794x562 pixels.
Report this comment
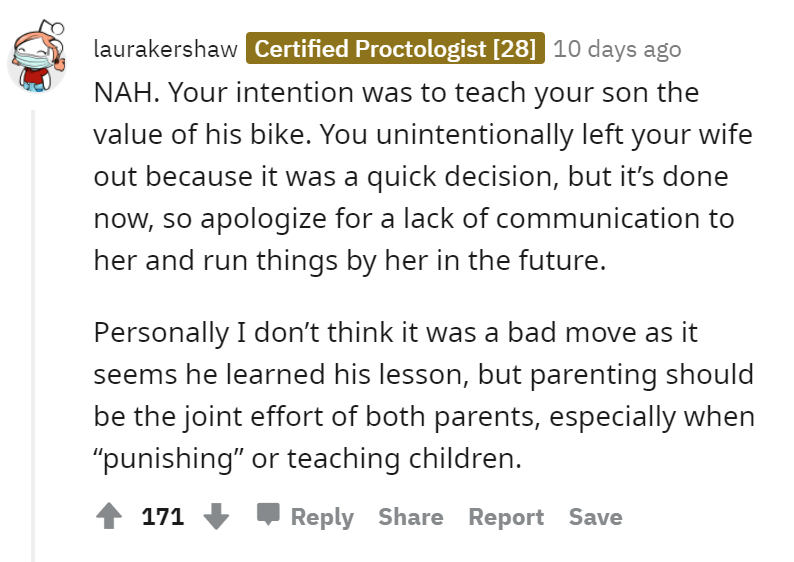point(506,517)
